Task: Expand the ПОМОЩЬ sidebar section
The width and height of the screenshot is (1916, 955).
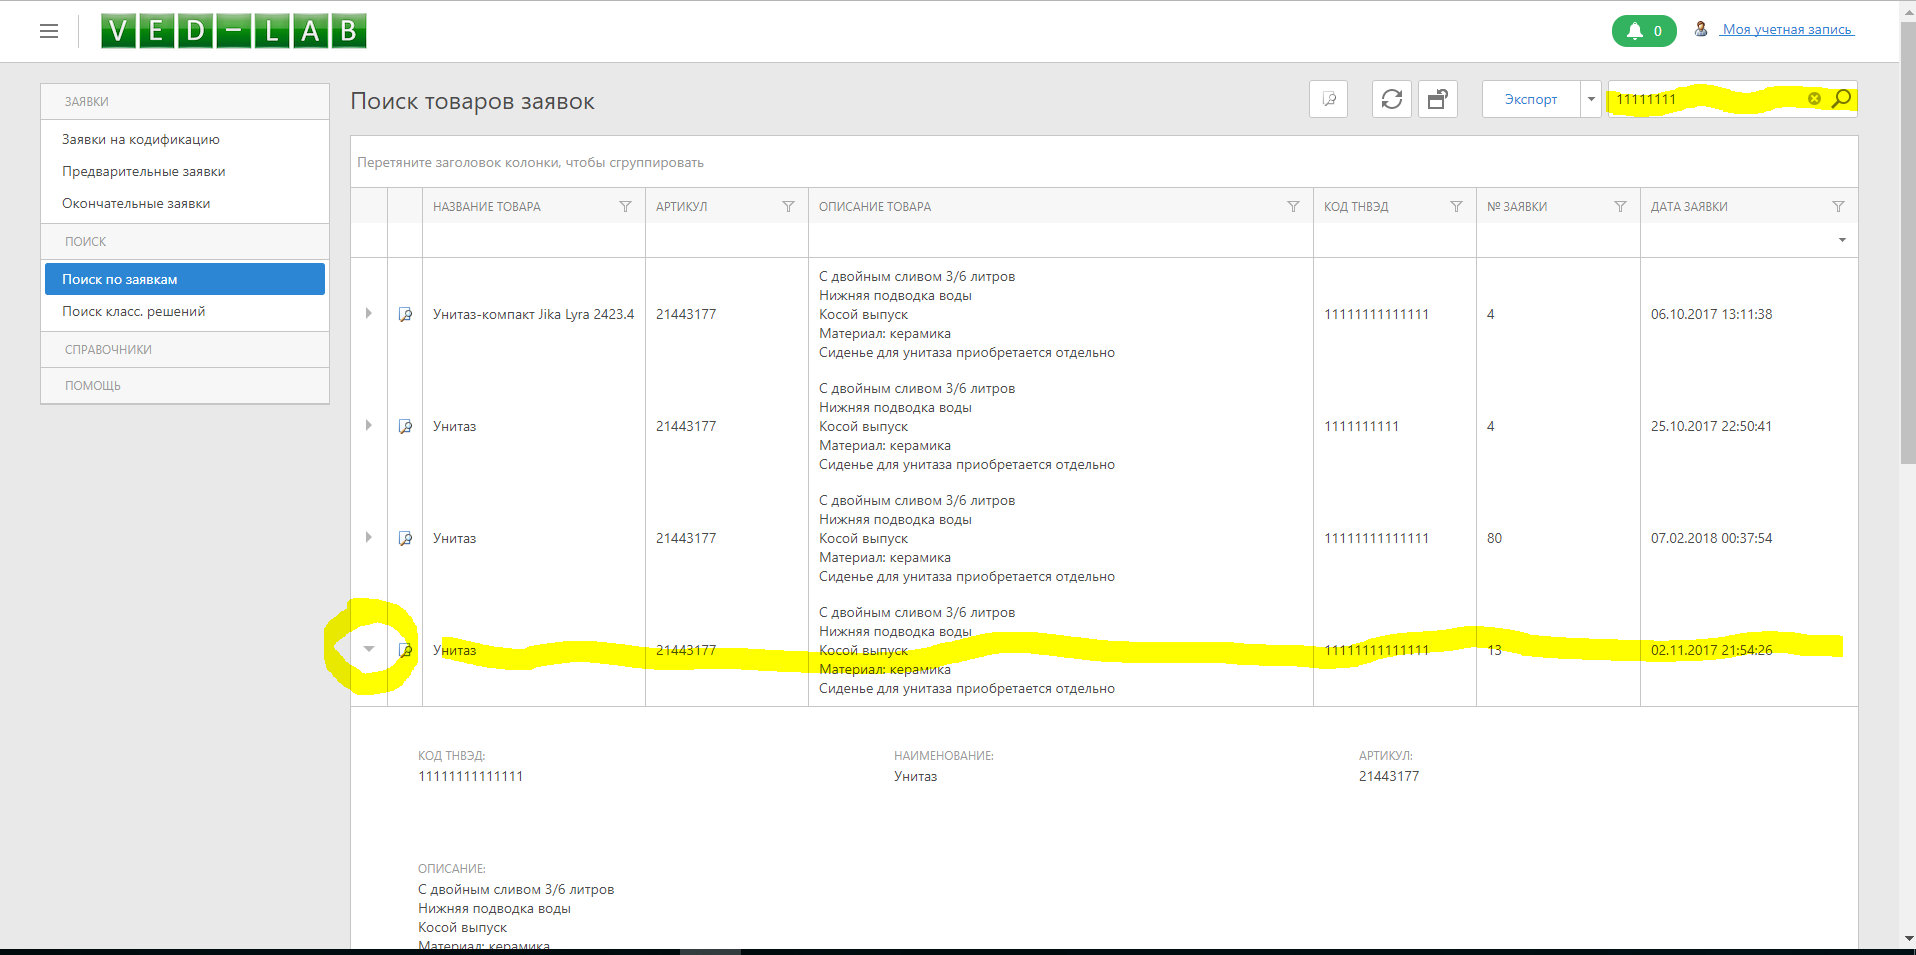Action: pyautogui.click(x=185, y=386)
